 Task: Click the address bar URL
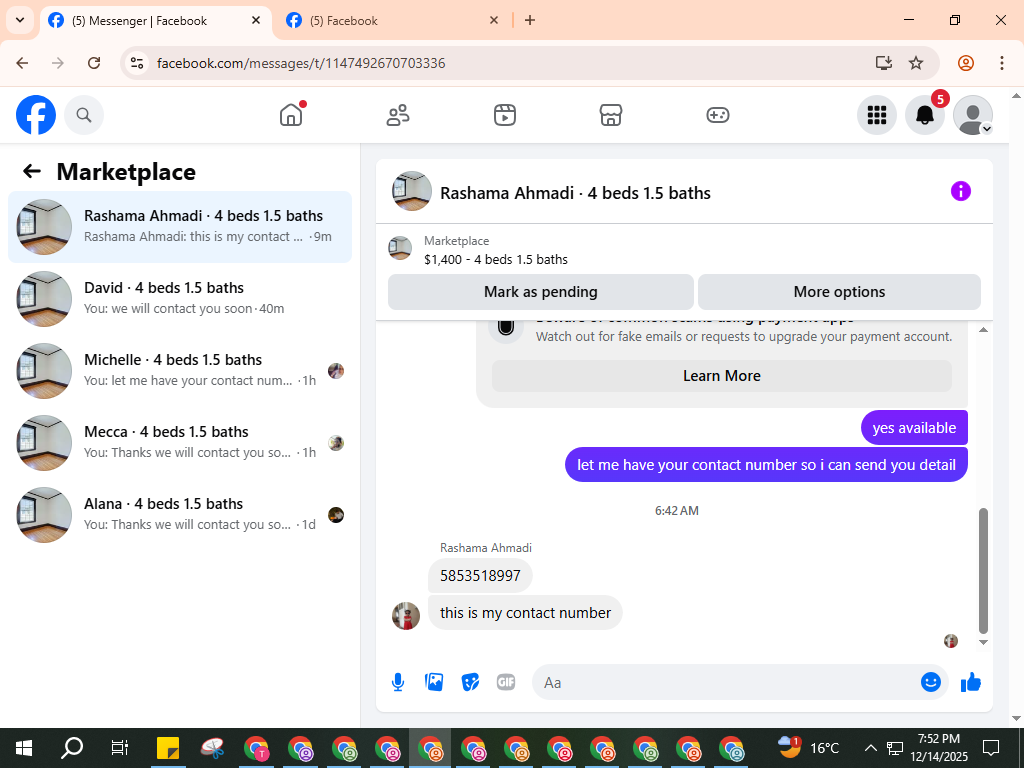301,63
